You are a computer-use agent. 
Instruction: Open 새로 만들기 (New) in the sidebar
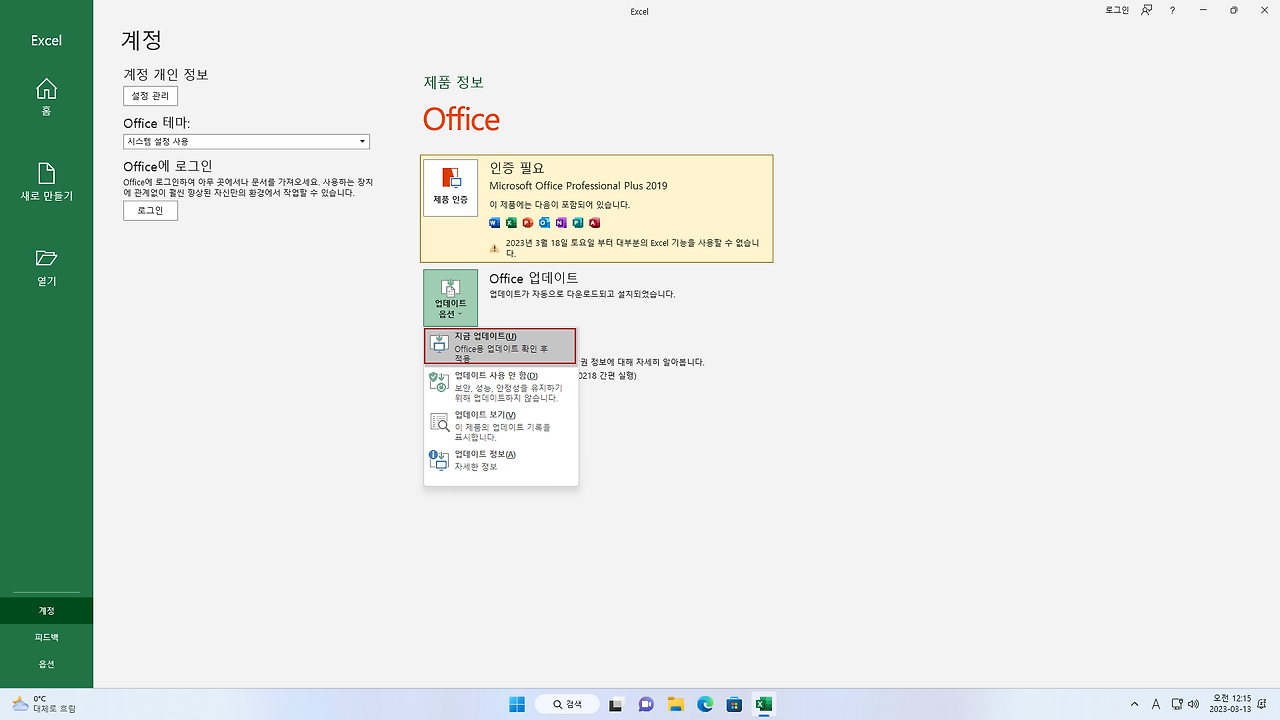tap(46, 181)
